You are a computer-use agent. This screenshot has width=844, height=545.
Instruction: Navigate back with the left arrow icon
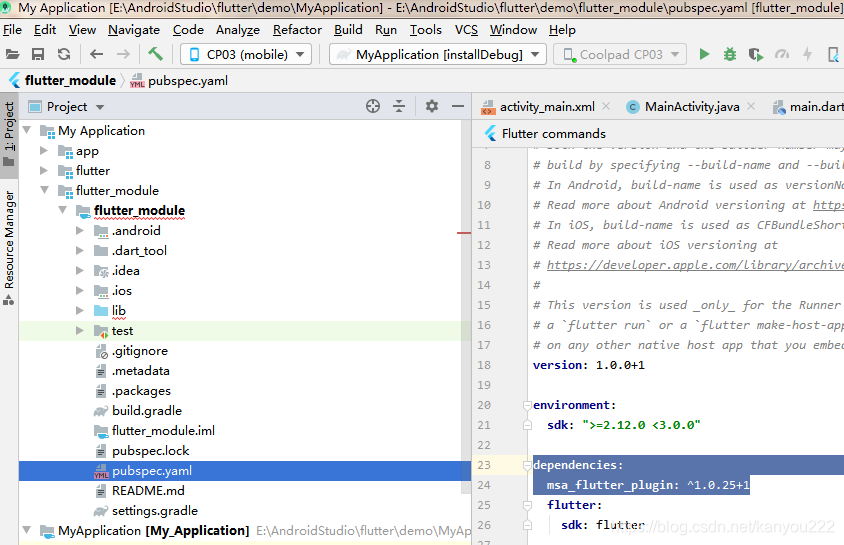point(97,54)
